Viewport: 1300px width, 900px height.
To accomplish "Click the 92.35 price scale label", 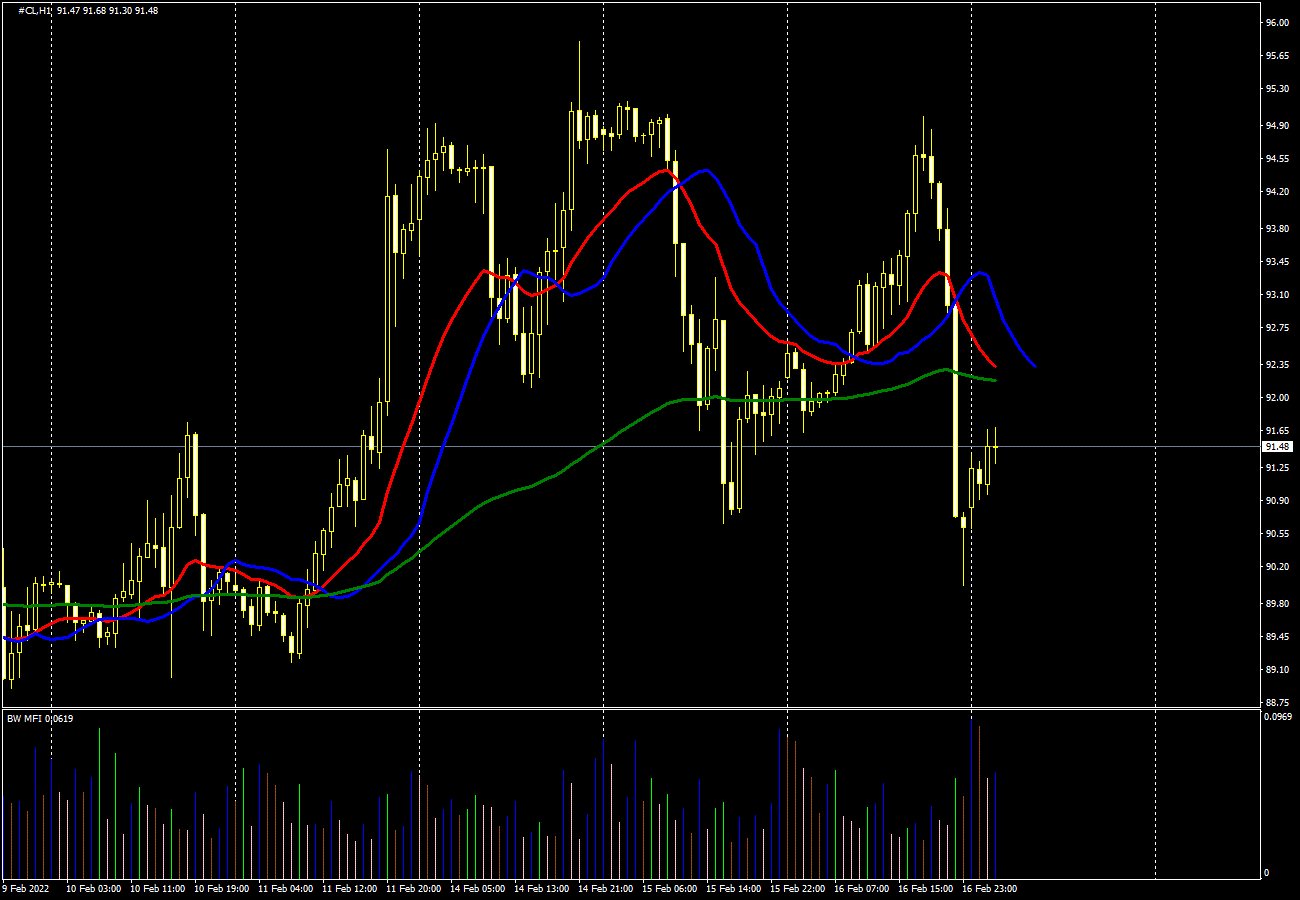I will [1277, 365].
